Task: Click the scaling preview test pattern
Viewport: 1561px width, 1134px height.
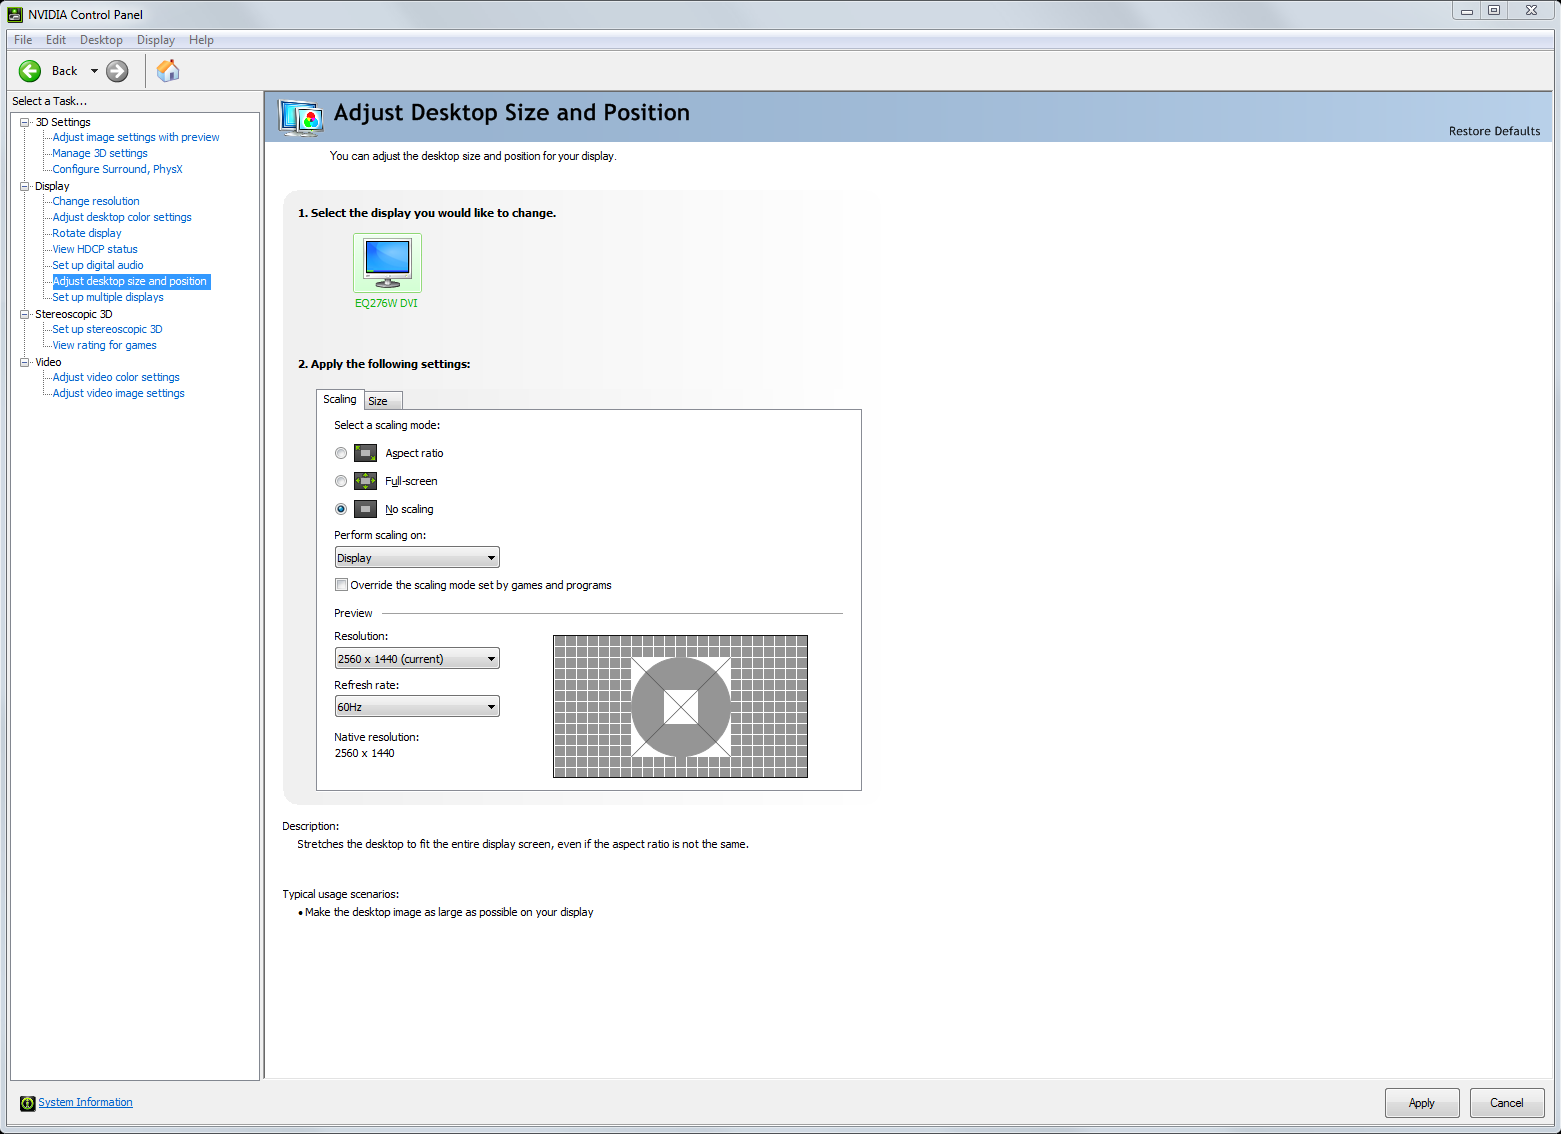Action: pyautogui.click(x=680, y=706)
